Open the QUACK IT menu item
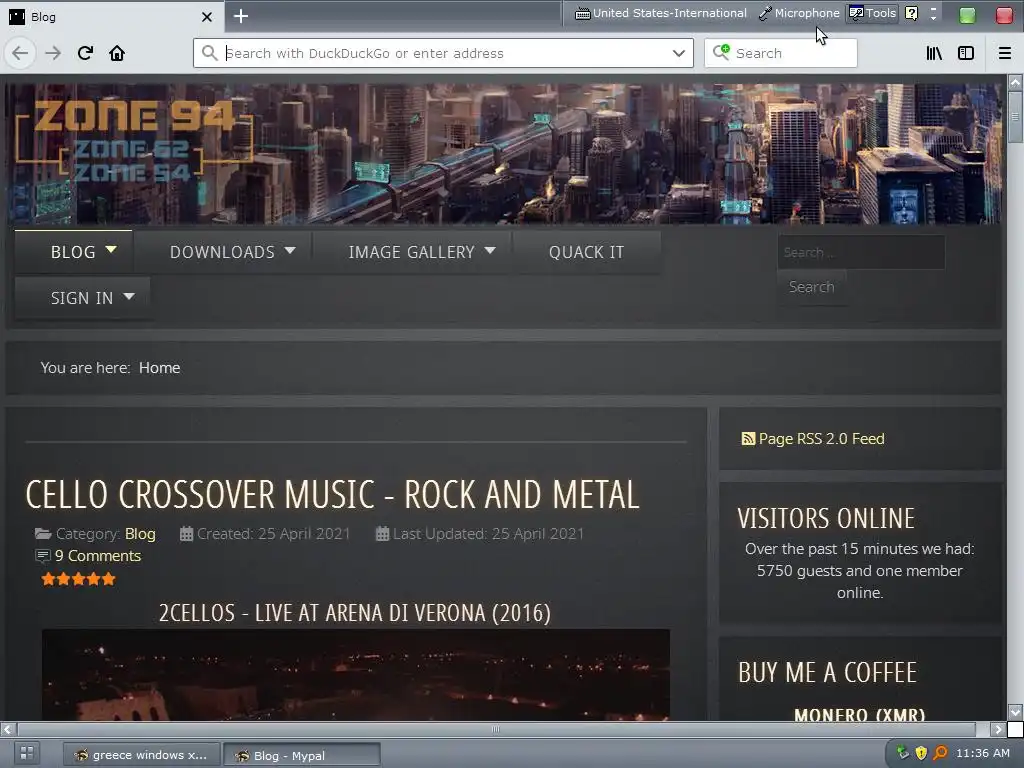 (x=586, y=252)
